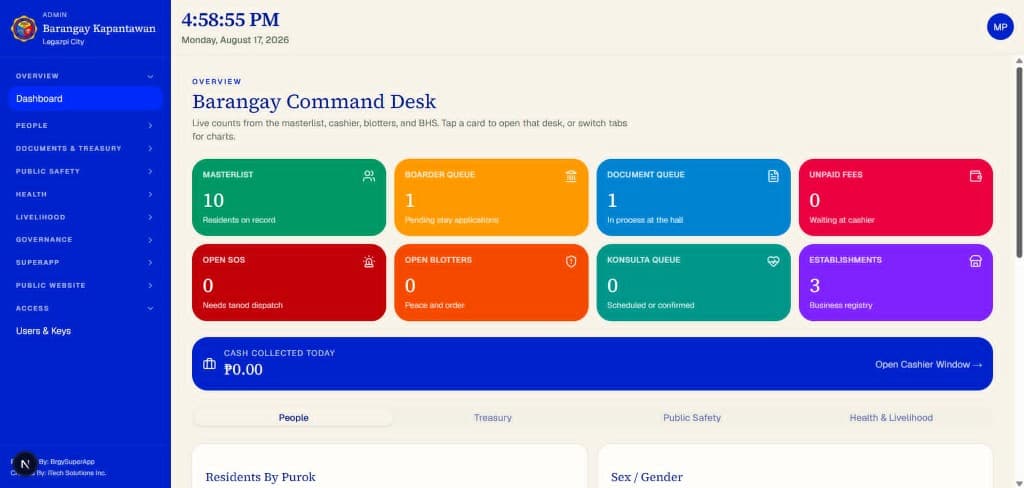Viewport: 1024px width, 488px height.
Task: Click the 4:58:55 PM clock text
Action: [x=231, y=20]
